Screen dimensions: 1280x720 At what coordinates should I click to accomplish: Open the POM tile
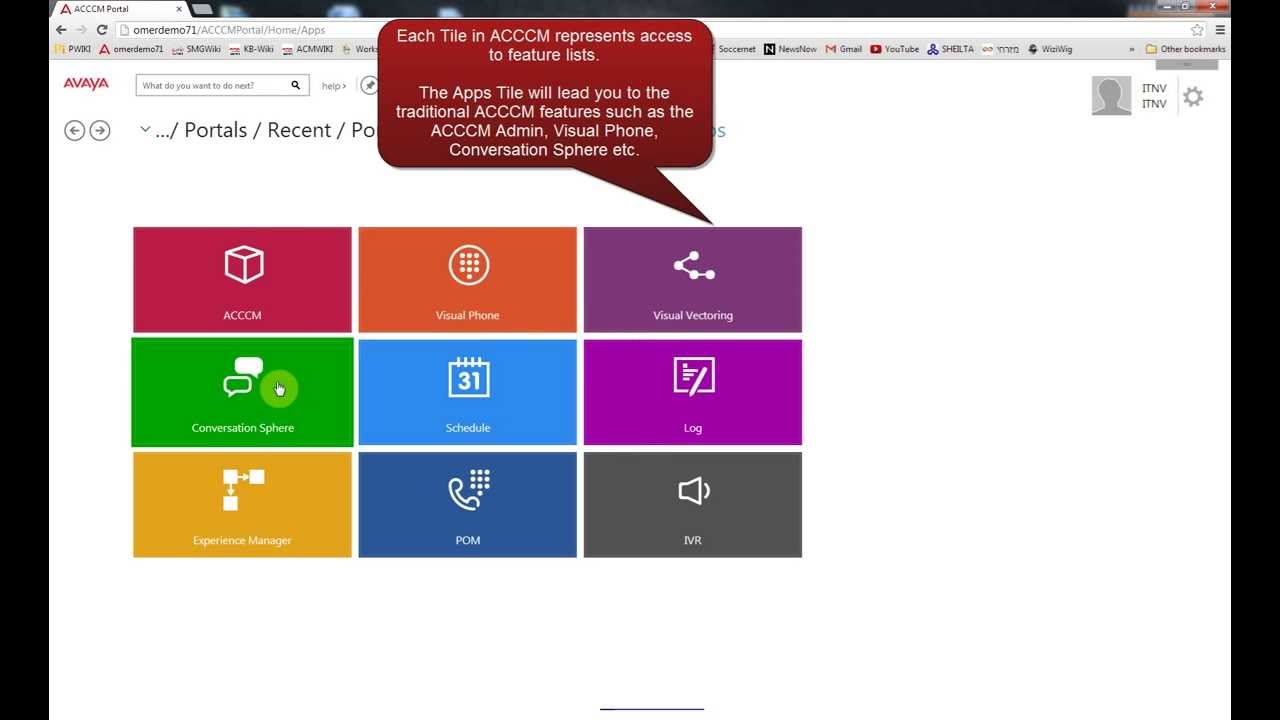point(467,505)
